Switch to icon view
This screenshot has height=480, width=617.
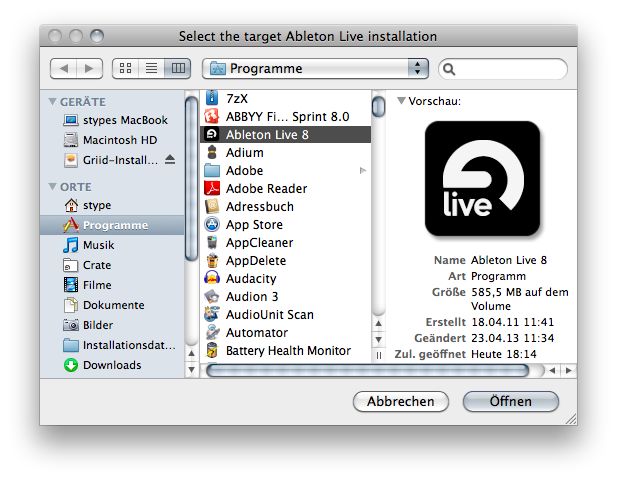[125, 68]
